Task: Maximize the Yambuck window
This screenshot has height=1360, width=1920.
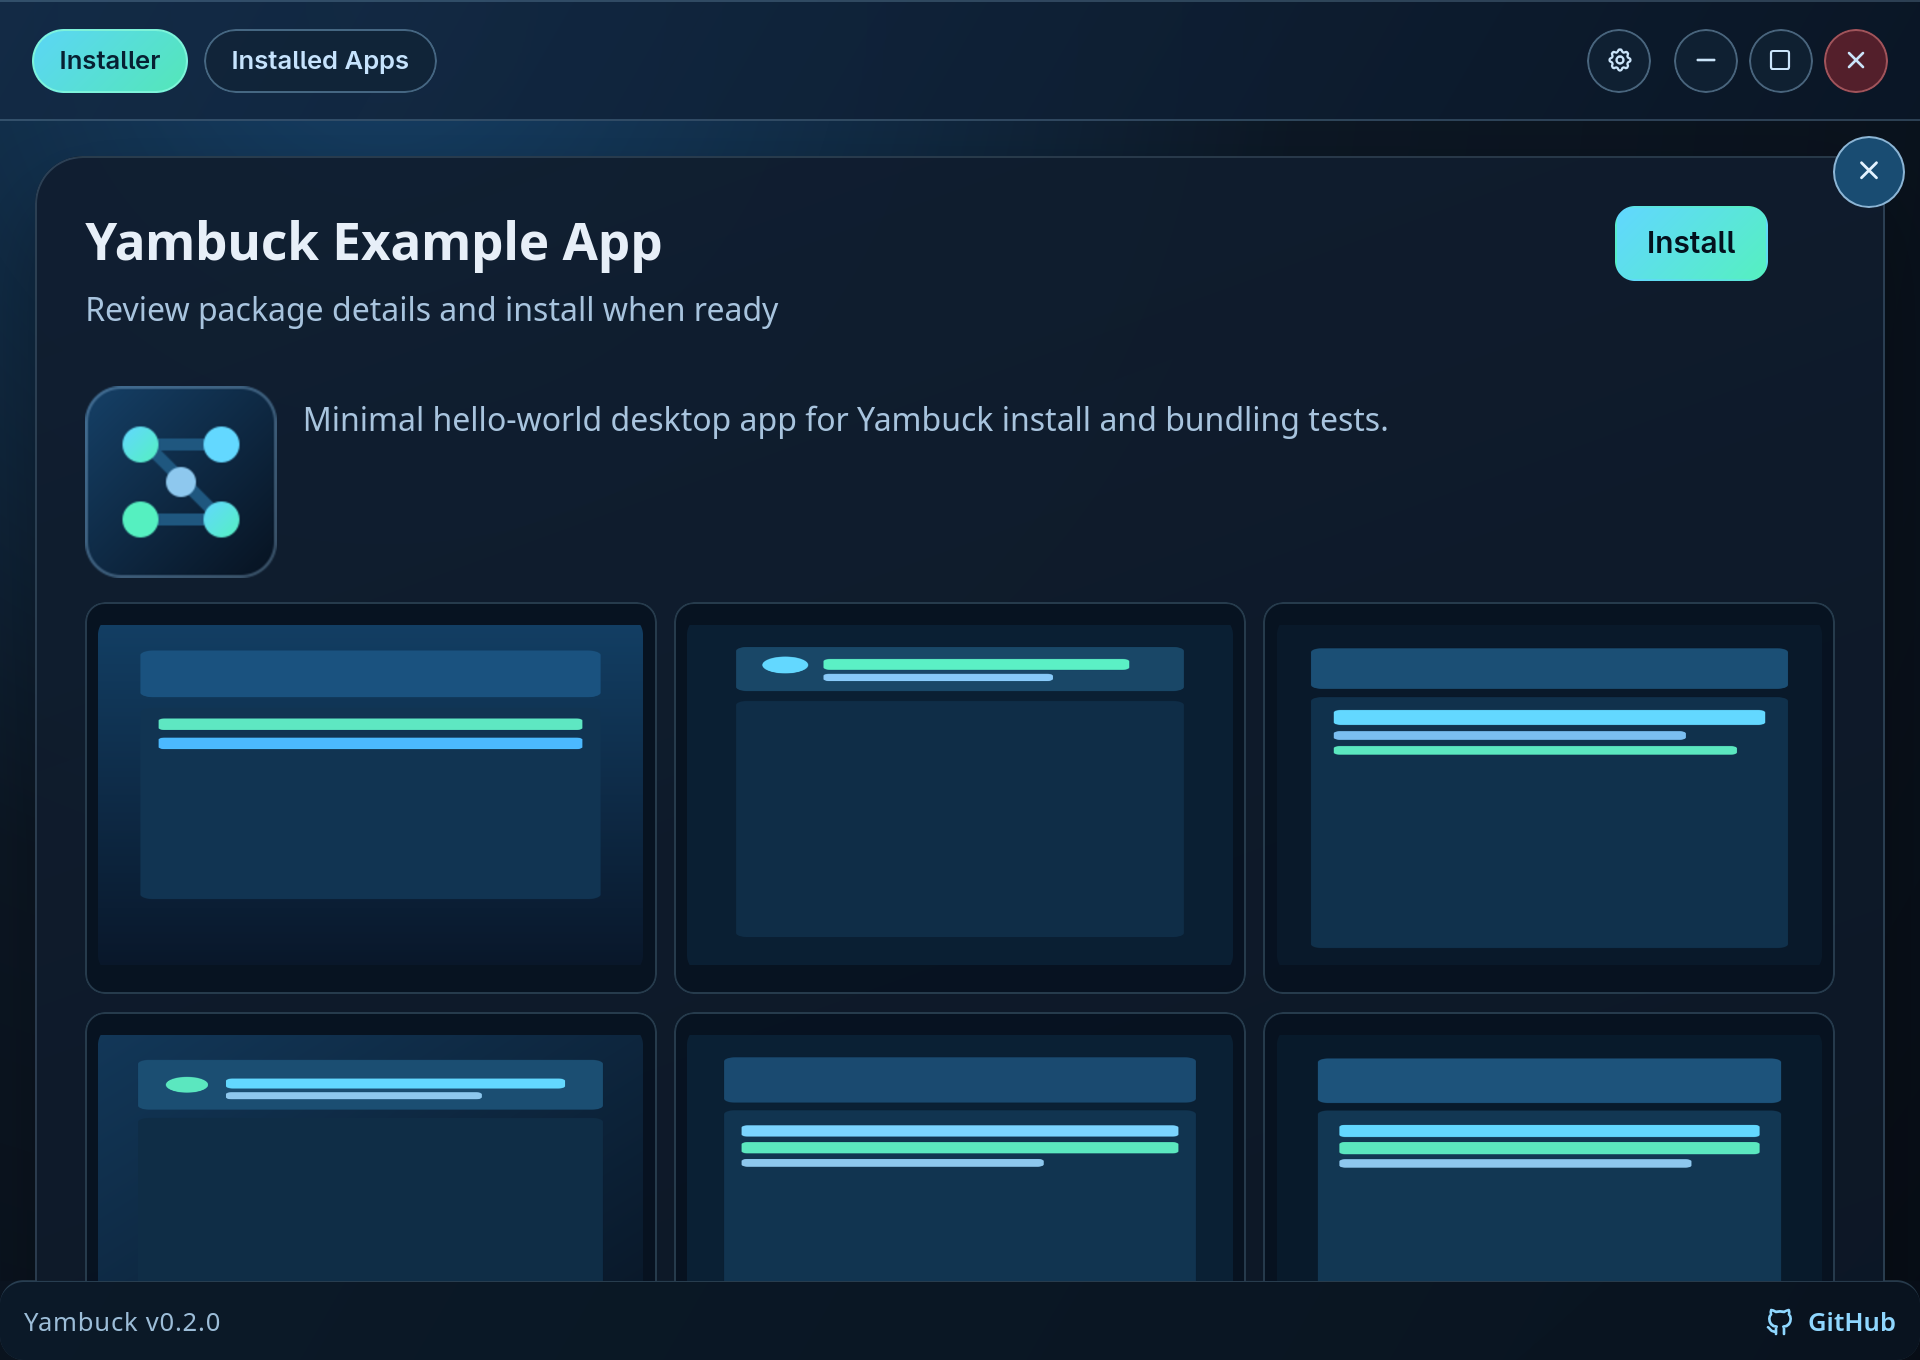Action: point(1780,61)
